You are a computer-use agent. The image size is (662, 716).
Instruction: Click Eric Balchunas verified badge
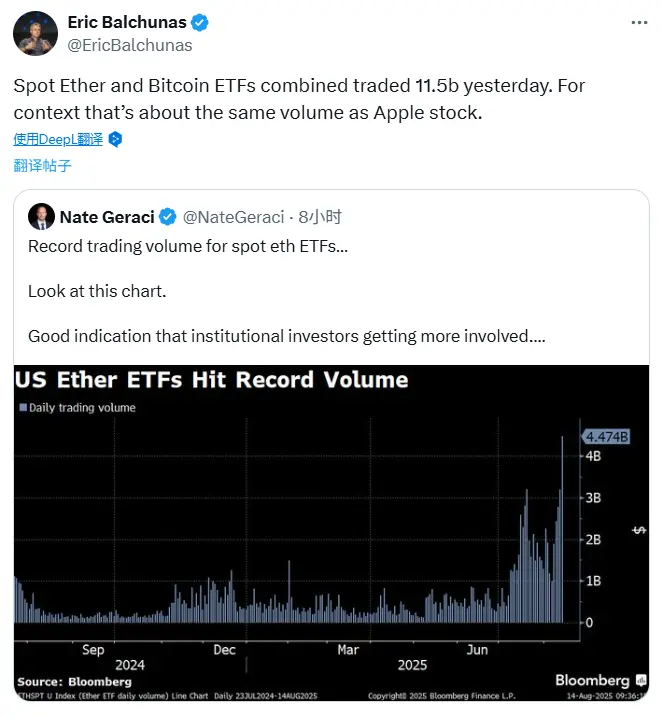pyautogui.click(x=200, y=22)
